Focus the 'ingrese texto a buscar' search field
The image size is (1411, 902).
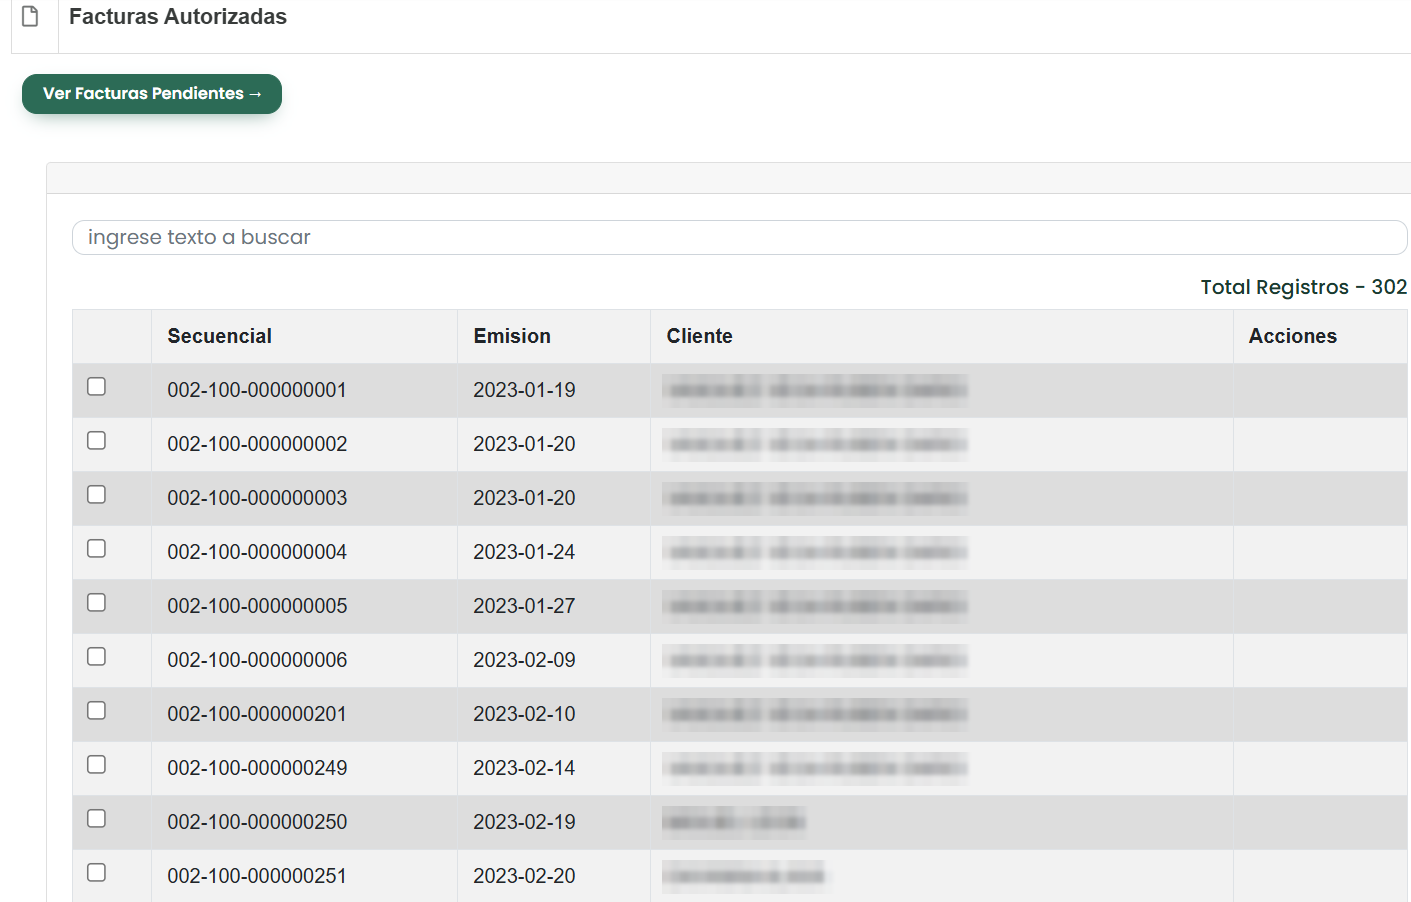click(x=739, y=238)
